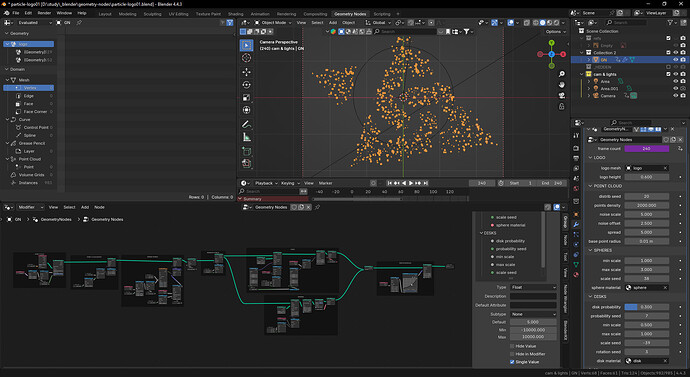Viewport: 690px width, 377px height.
Task: Toggle exclude checkbox for HIDDEN collection
Action: click(668, 67)
